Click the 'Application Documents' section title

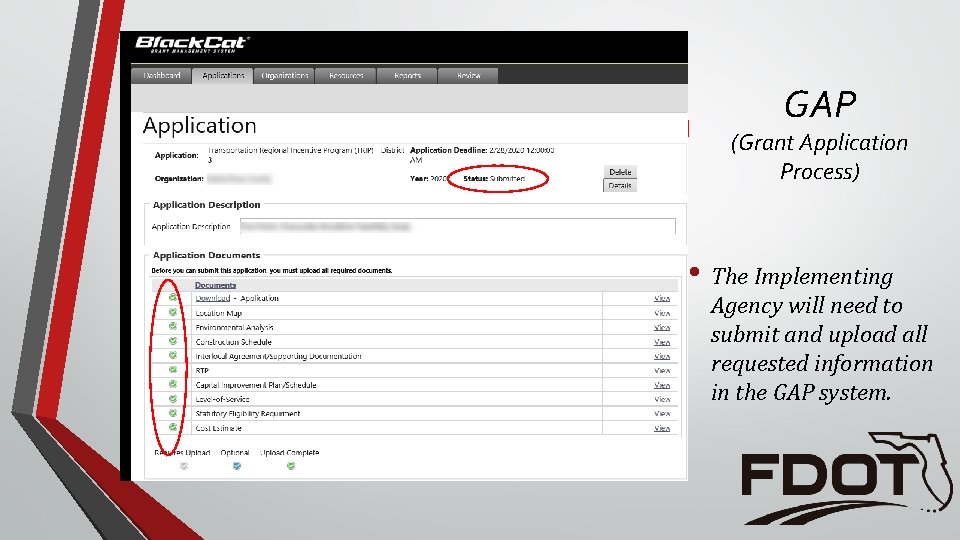[x=206, y=255]
